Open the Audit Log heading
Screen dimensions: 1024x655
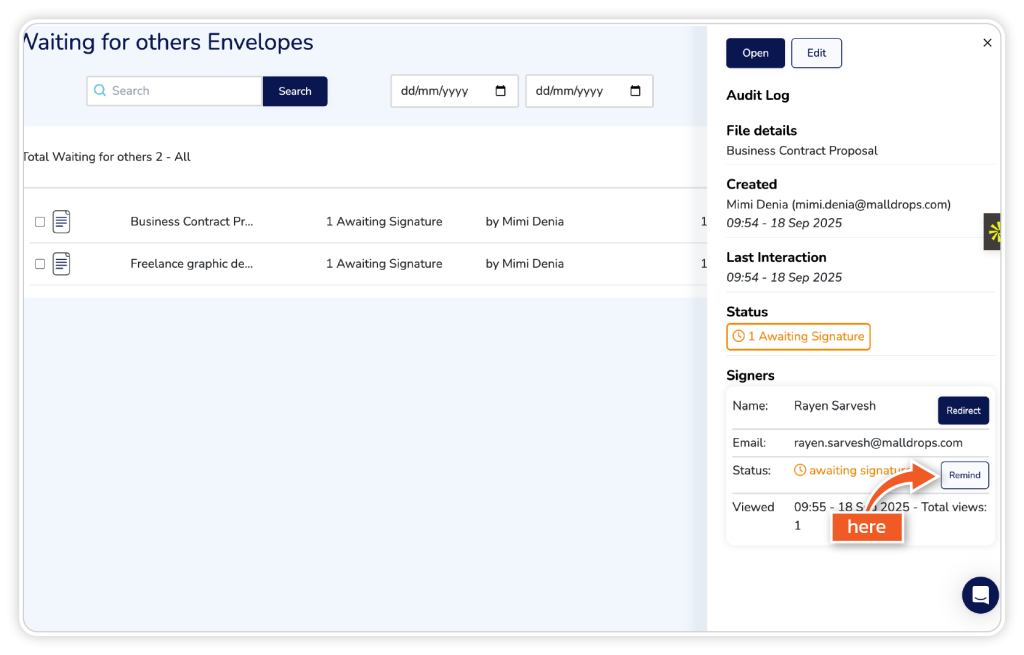click(757, 96)
